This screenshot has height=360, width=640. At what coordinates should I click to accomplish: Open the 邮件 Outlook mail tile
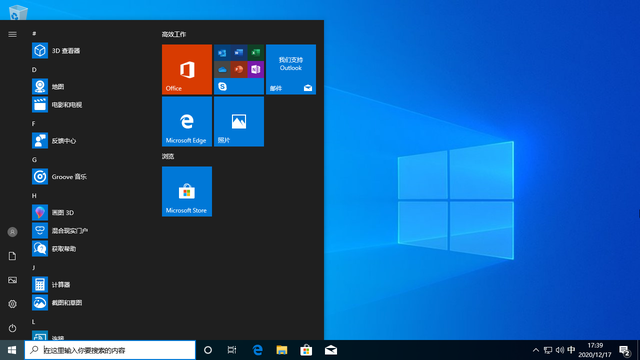click(x=291, y=69)
